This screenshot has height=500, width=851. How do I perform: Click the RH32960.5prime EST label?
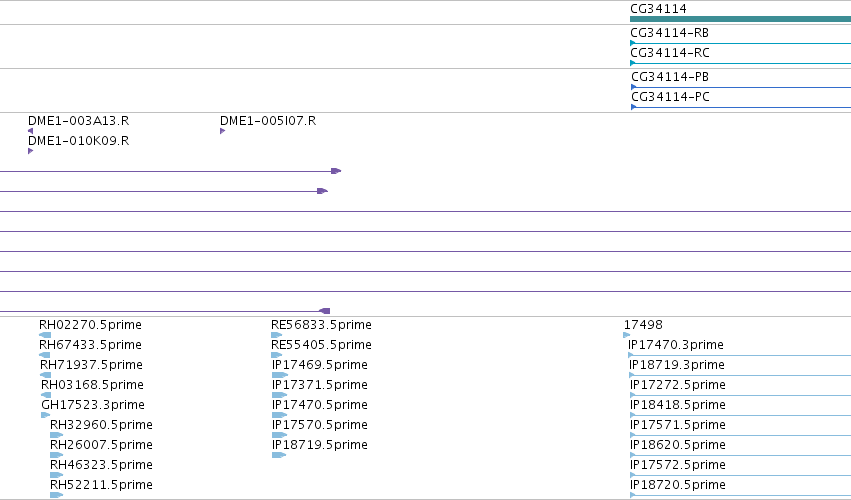(x=101, y=425)
